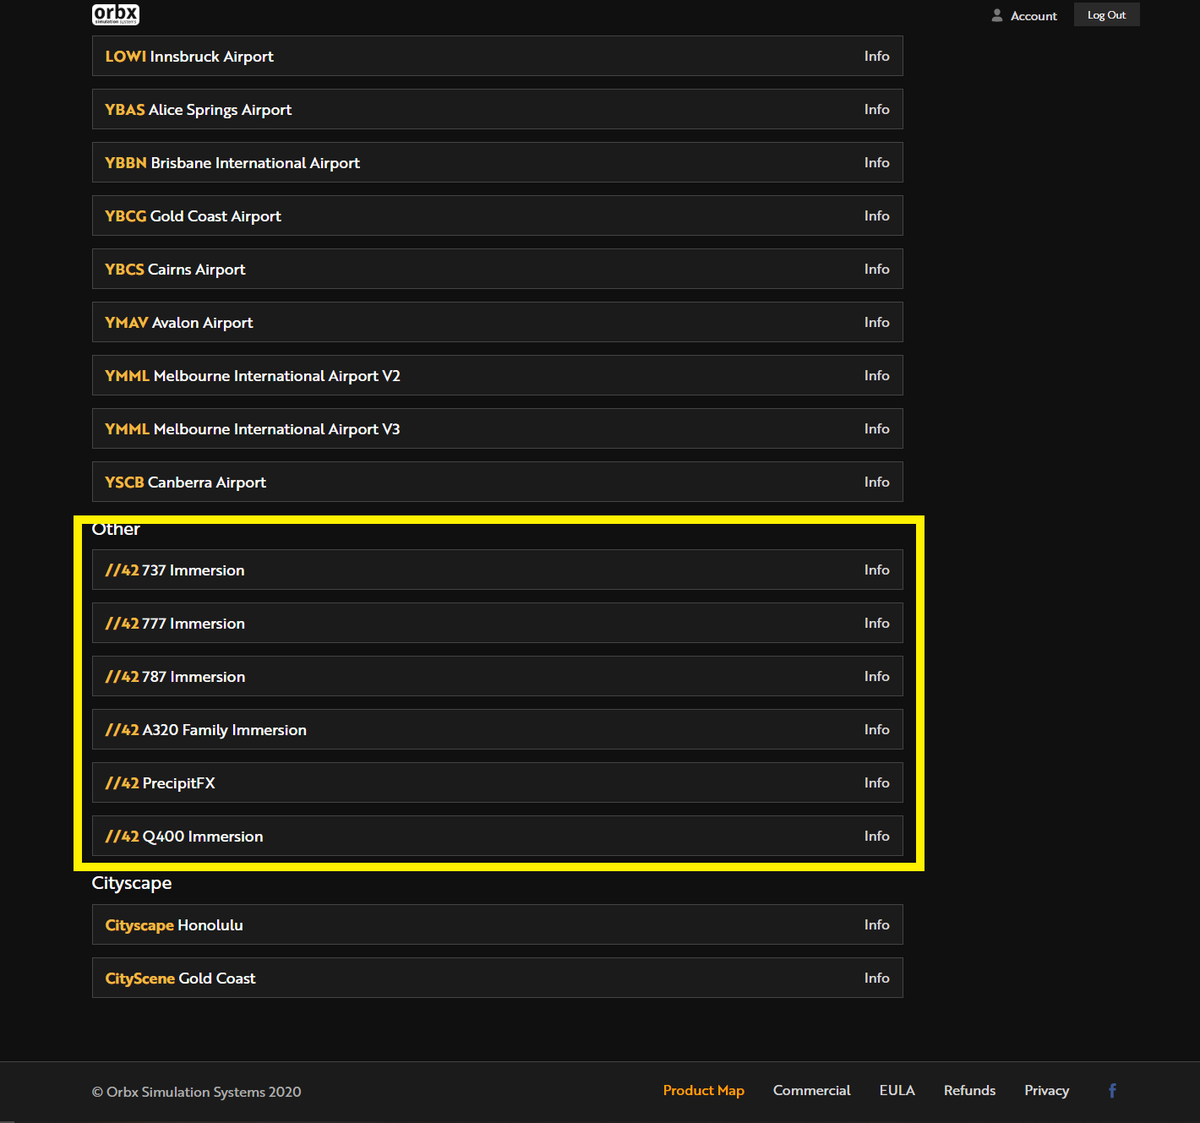This screenshot has height=1123, width=1200.
Task: Open EULA footer link
Action: pyautogui.click(x=897, y=1091)
